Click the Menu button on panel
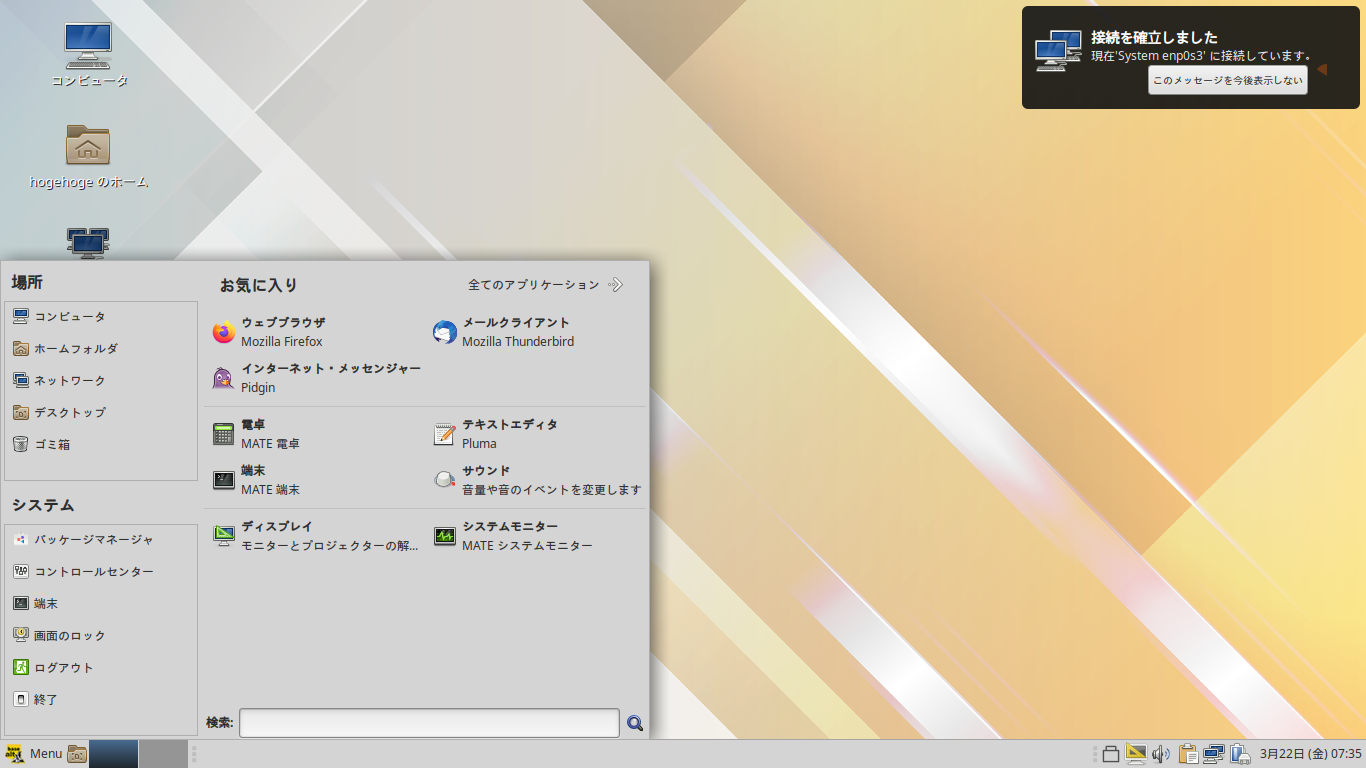Viewport: 1366px width, 768px height. point(33,754)
